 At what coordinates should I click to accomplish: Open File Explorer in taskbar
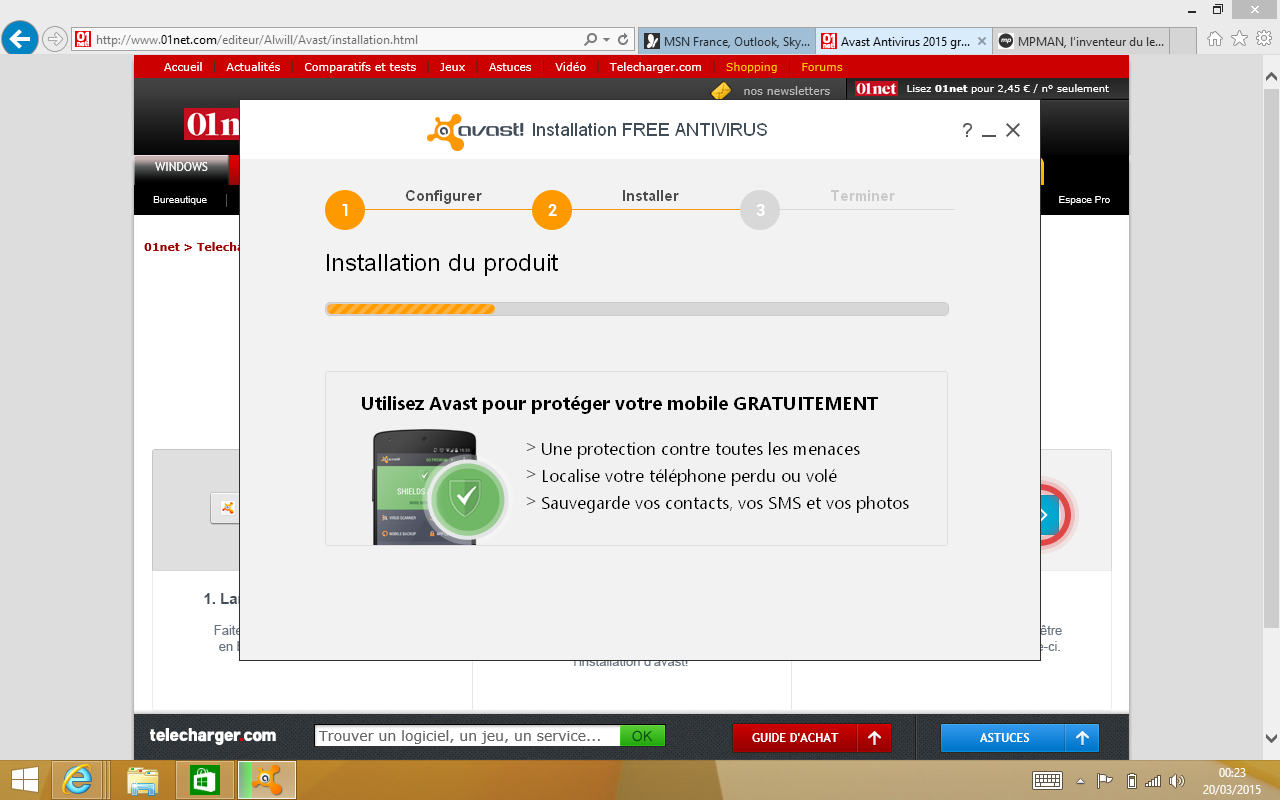coord(143,780)
